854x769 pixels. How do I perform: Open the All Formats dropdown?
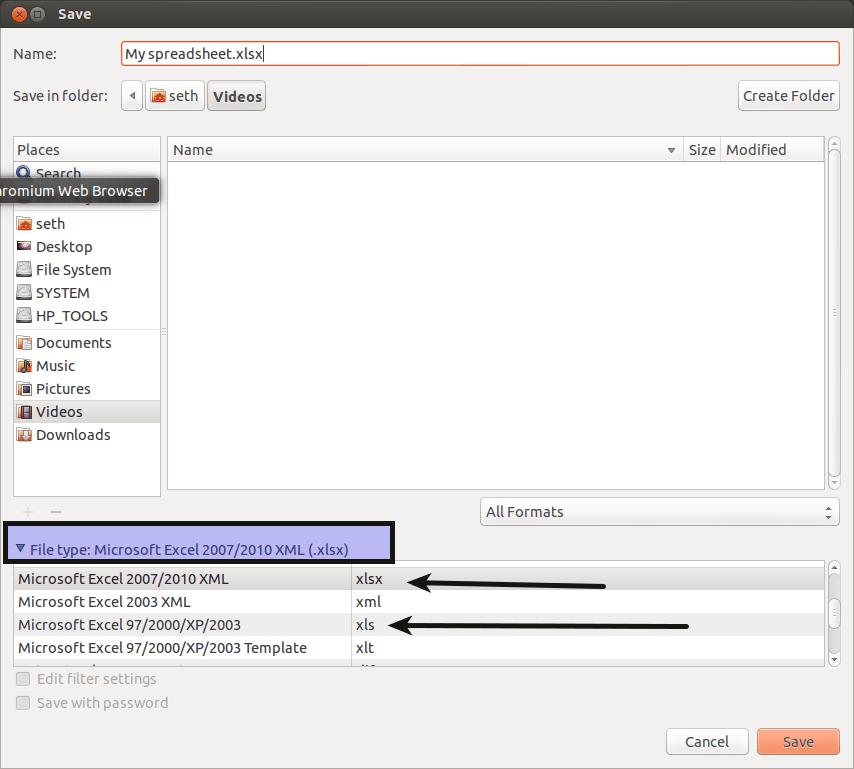click(x=659, y=511)
